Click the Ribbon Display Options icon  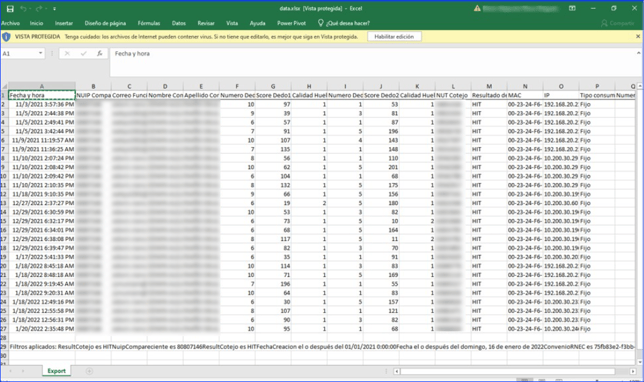pyautogui.click(x=572, y=8)
